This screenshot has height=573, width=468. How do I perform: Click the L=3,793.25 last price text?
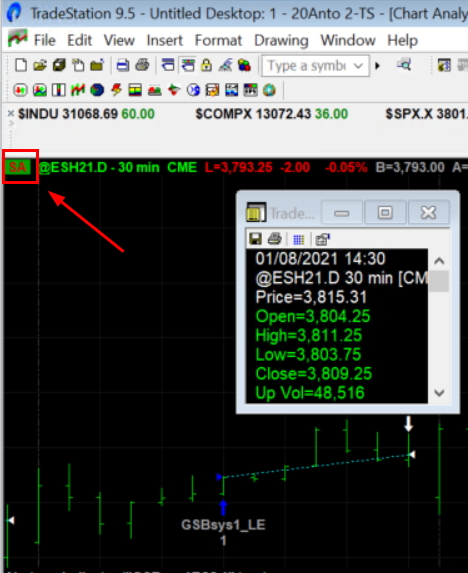[x=239, y=167]
